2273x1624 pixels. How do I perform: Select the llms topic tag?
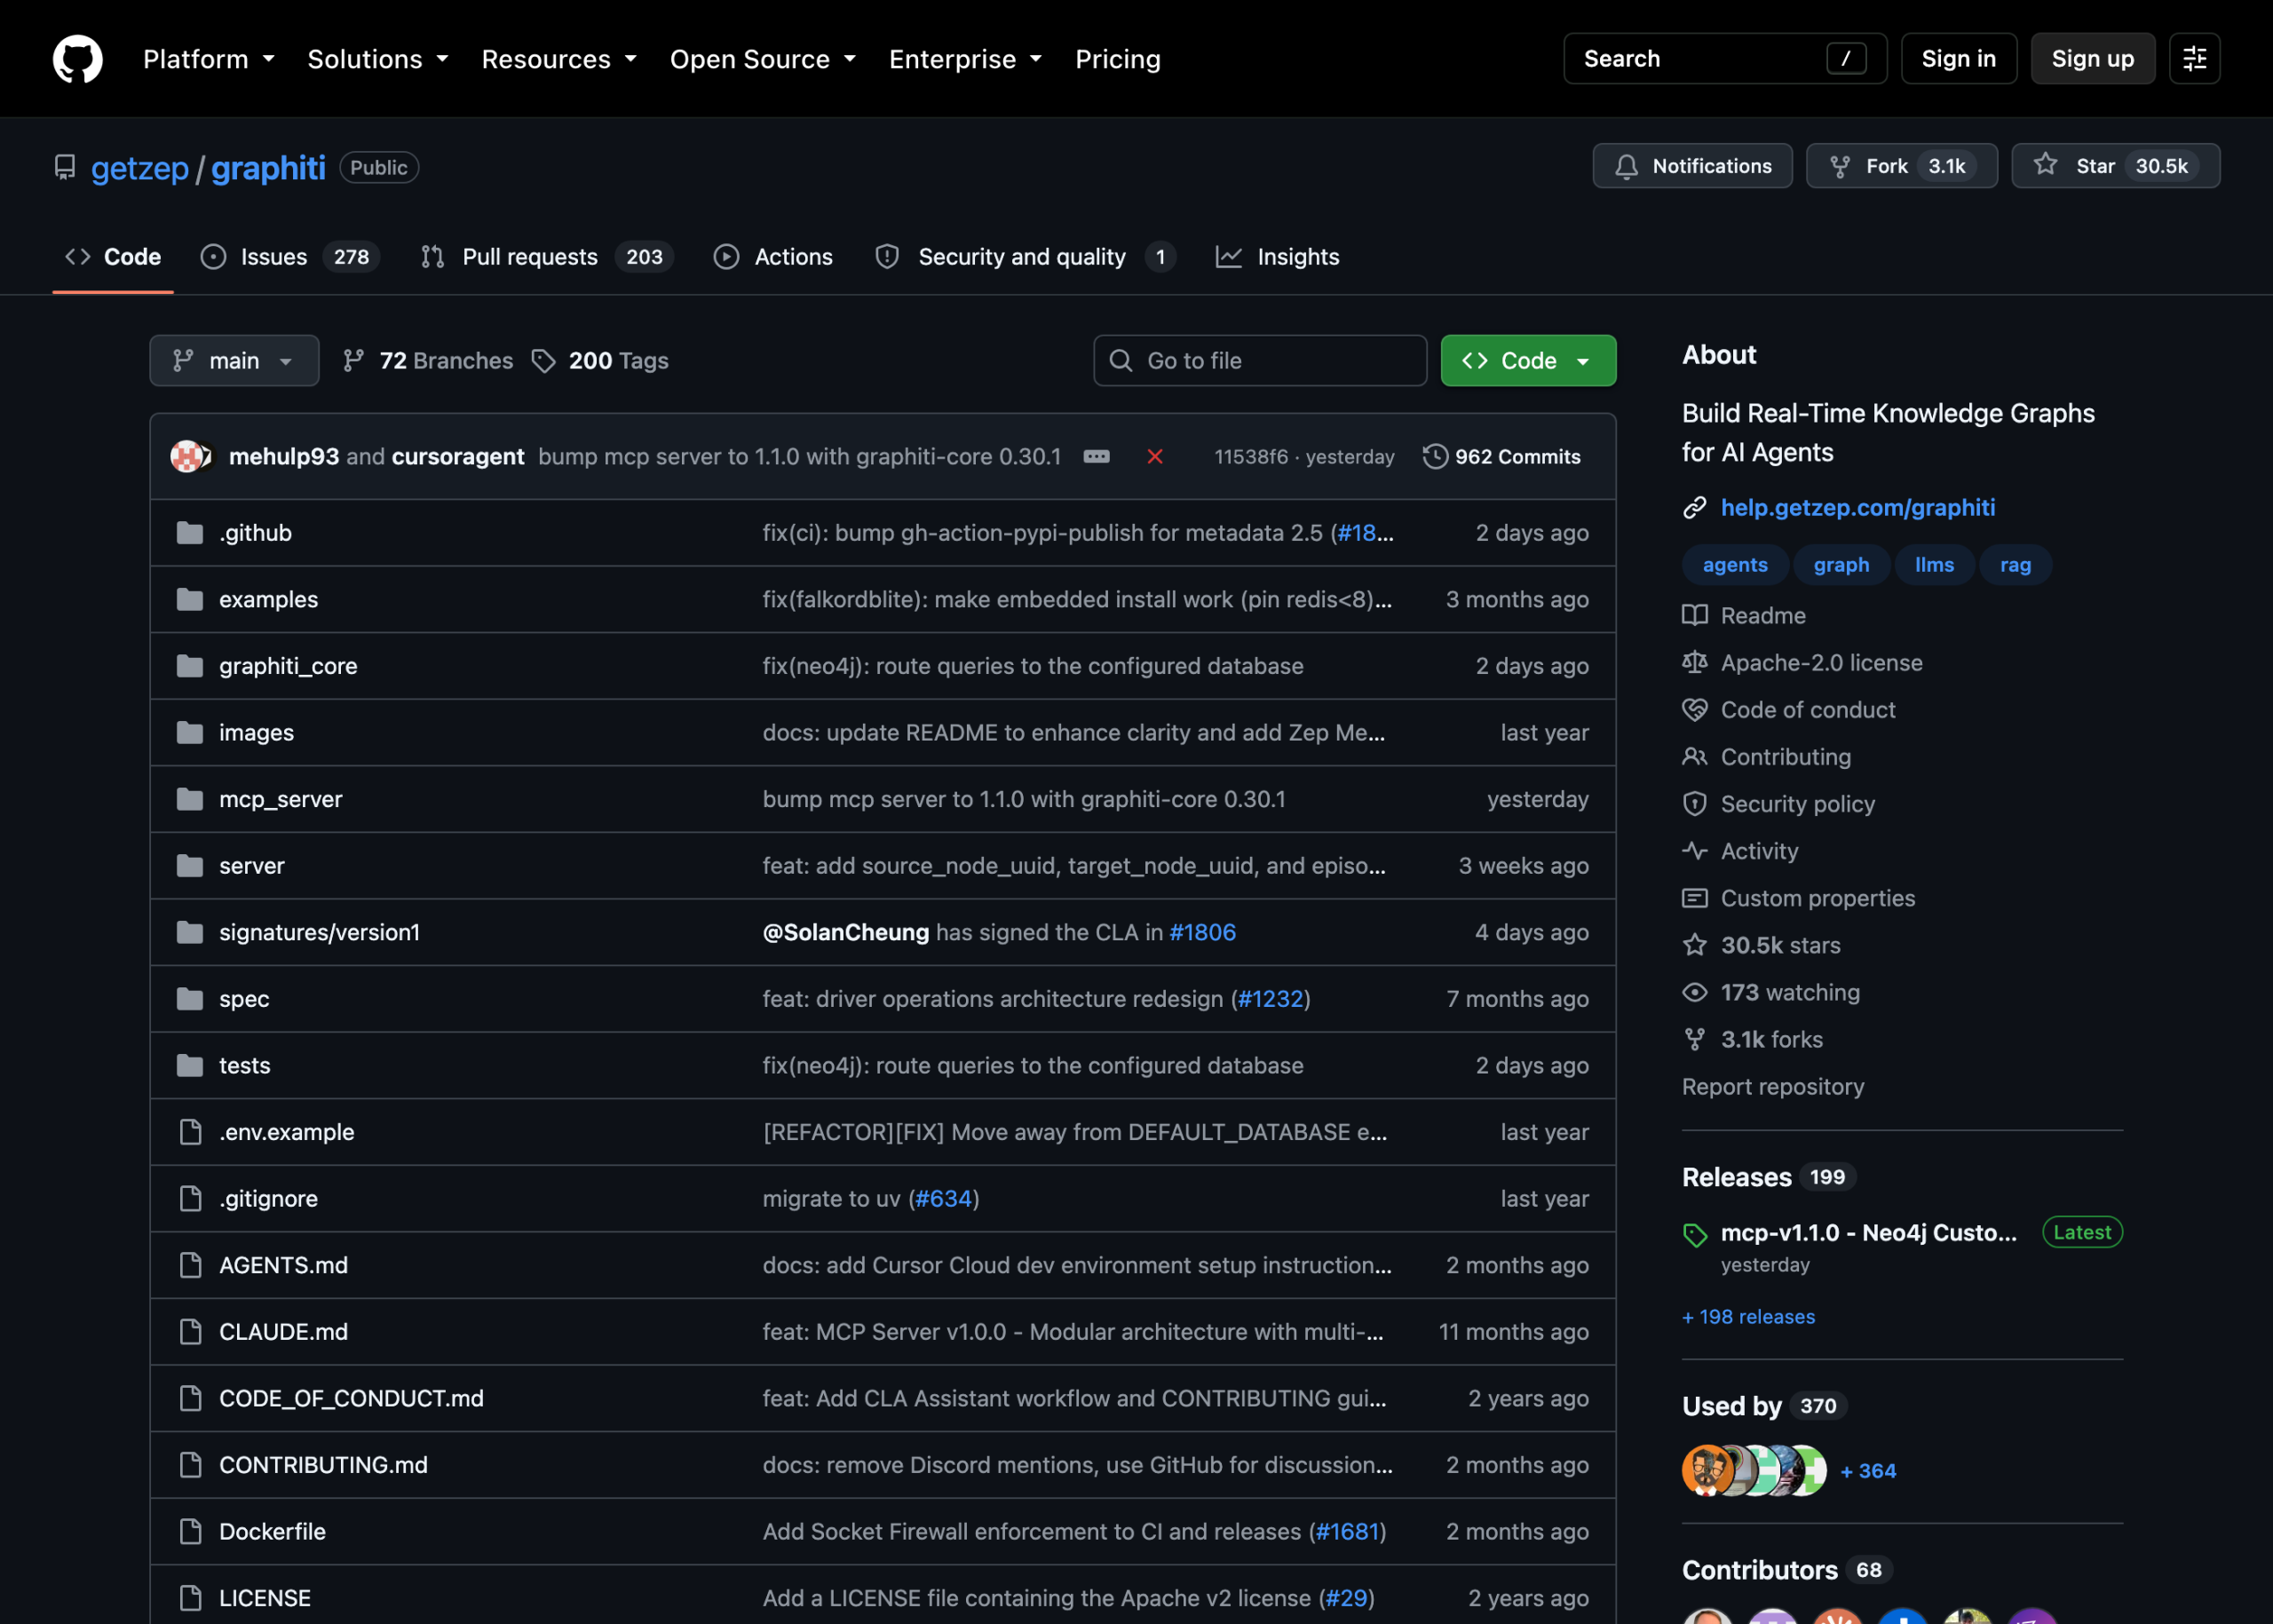1934,565
